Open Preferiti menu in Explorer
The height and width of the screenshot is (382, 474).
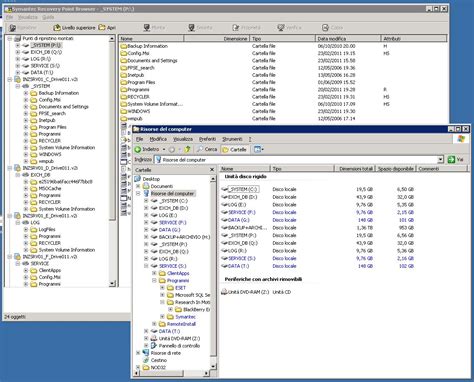pos(207,139)
